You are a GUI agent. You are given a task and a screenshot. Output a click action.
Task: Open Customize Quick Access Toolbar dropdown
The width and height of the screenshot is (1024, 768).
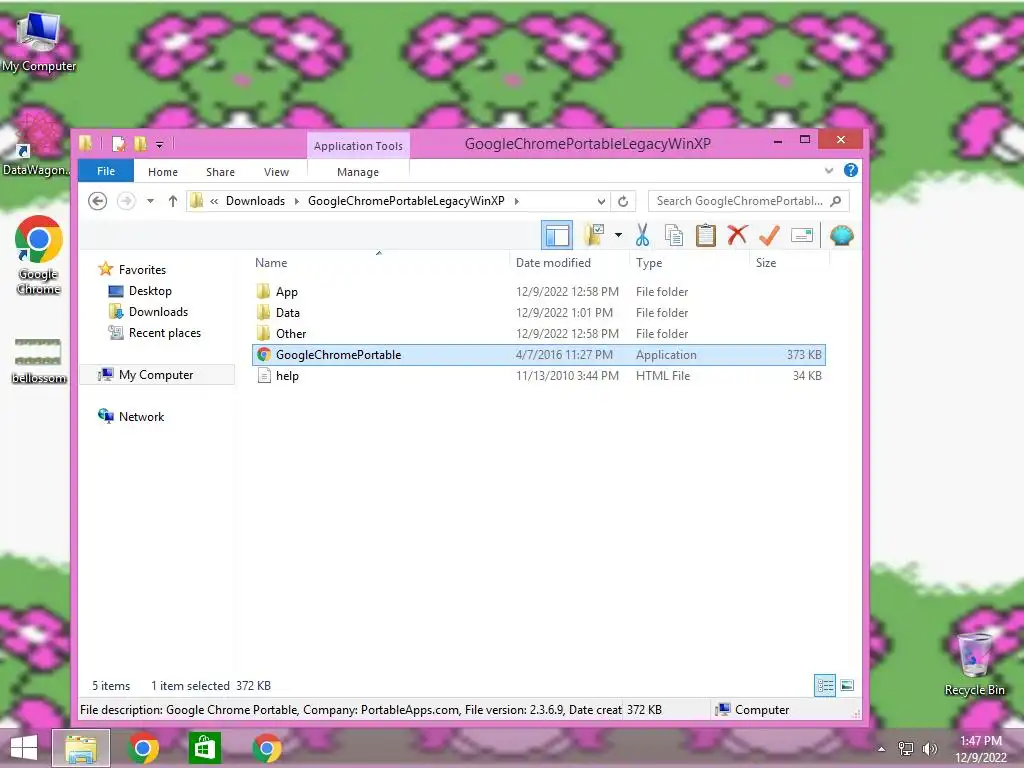pyautogui.click(x=159, y=144)
